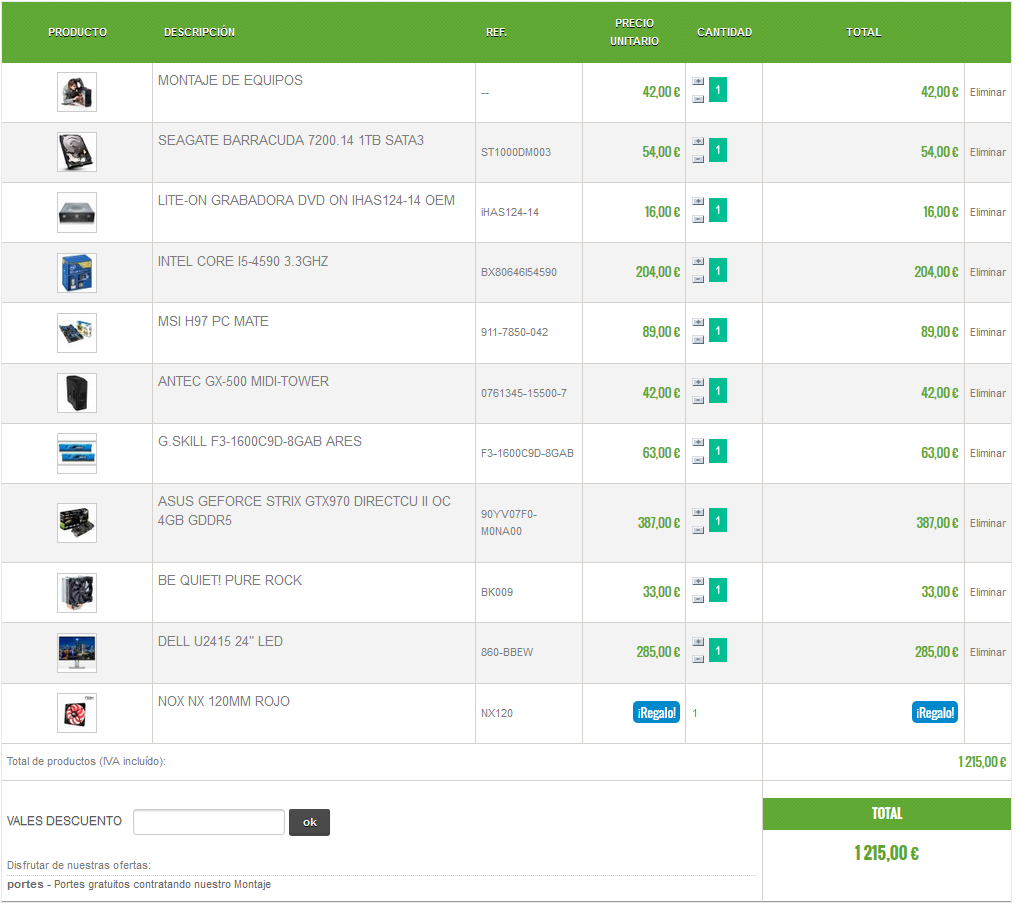Image resolution: width=1017 pixels, height=905 pixels.
Task: Remove Intel Core i5-4590 via Eliminar
Action: (x=990, y=272)
